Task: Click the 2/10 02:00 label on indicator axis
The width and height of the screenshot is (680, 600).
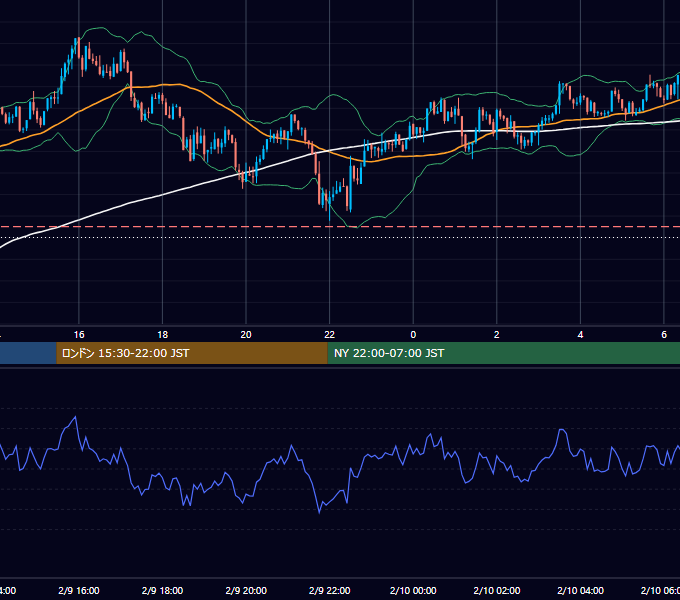Action: tap(497, 590)
